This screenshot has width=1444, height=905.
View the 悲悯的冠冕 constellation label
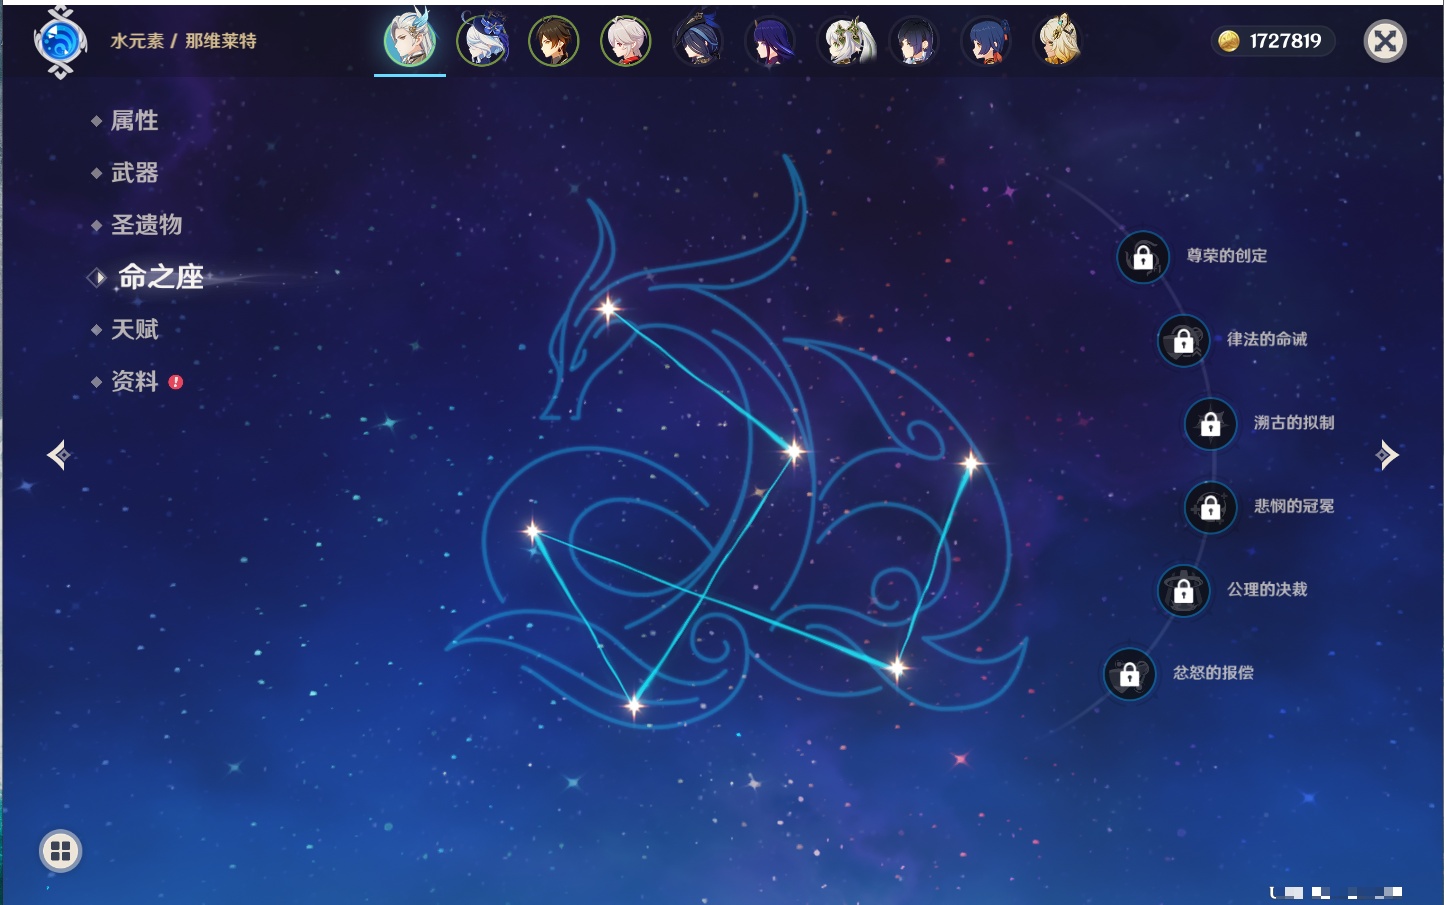click(1293, 506)
